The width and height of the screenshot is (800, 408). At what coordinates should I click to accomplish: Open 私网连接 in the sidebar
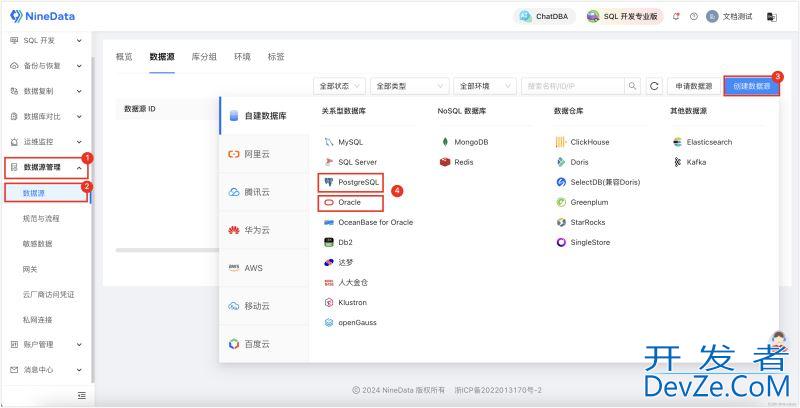point(37,320)
